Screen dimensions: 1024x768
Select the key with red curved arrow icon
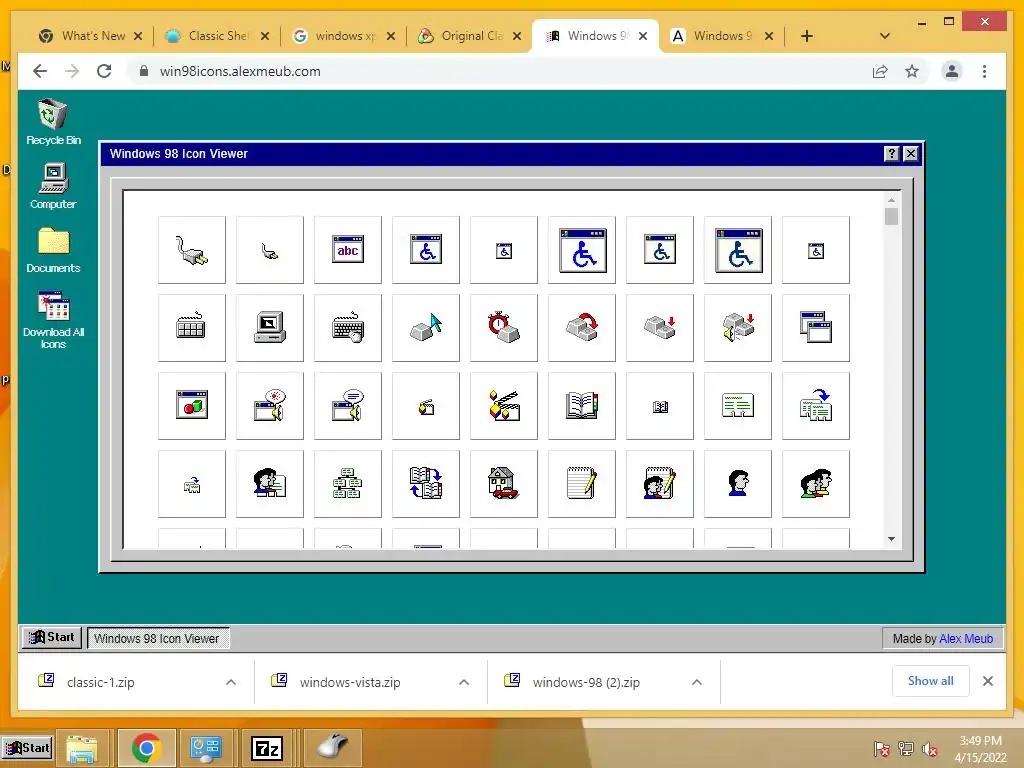tap(582, 328)
